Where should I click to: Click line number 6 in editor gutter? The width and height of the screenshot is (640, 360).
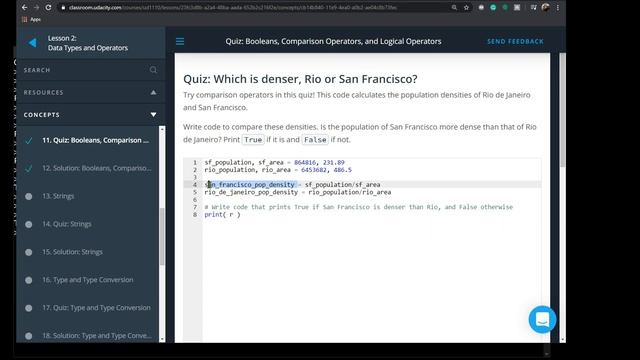pyautogui.click(x=195, y=200)
